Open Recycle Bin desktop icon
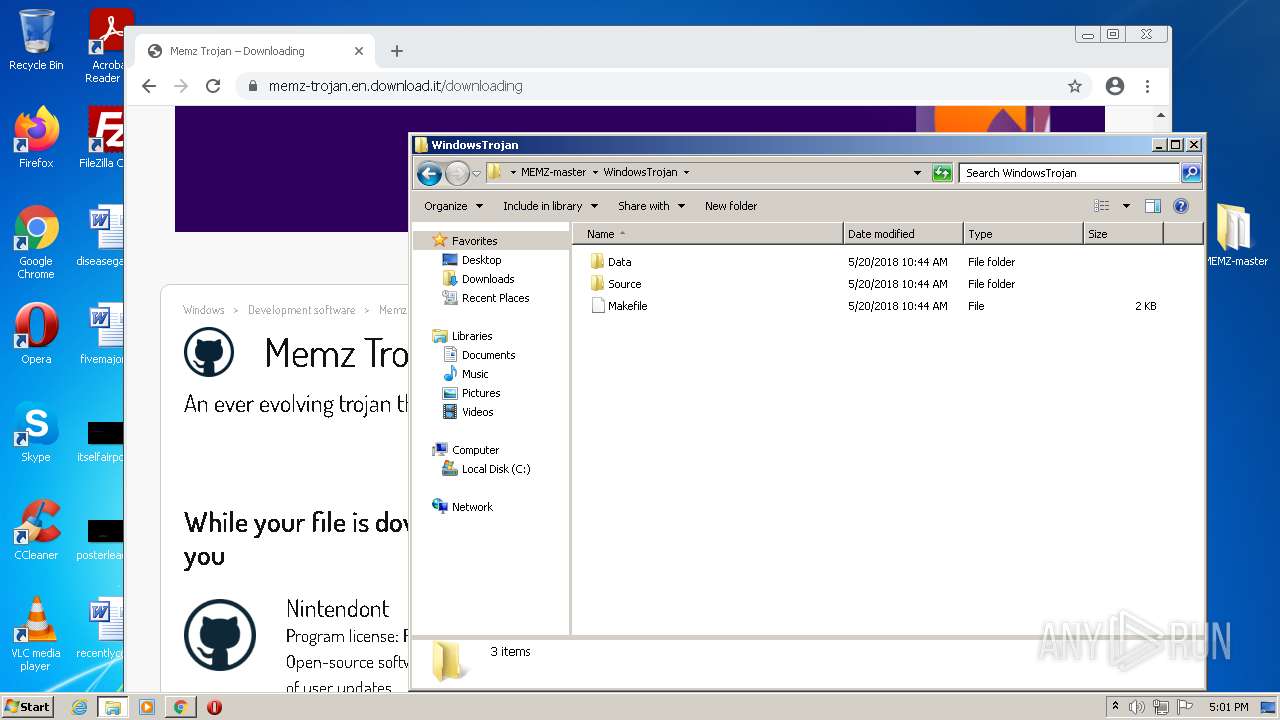1280x720 pixels. coord(36,40)
